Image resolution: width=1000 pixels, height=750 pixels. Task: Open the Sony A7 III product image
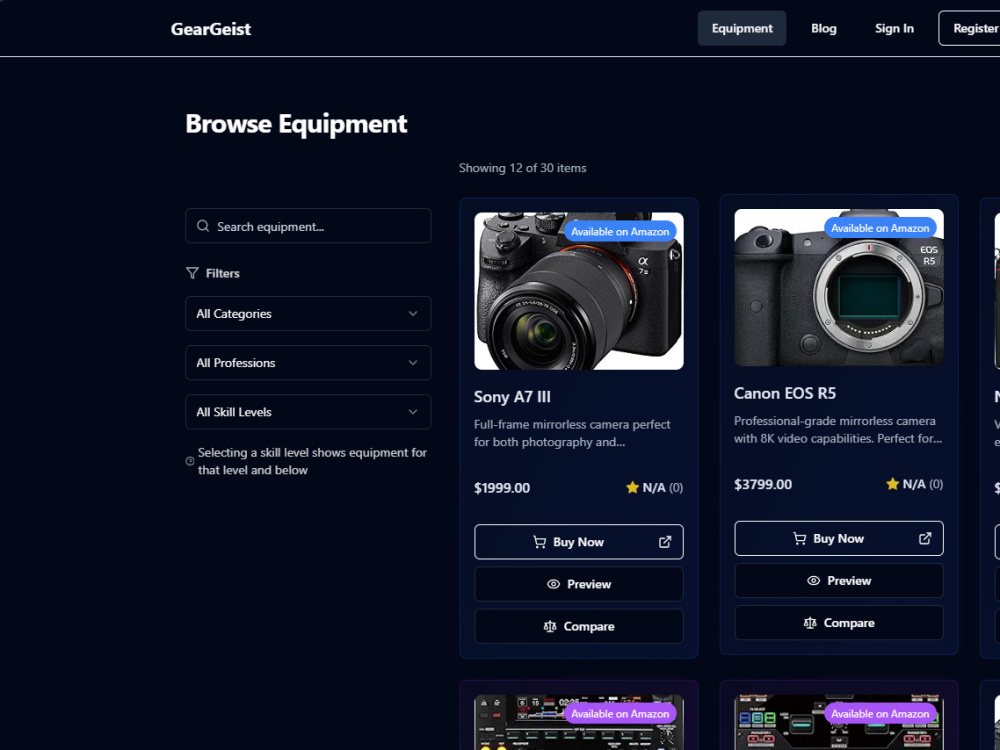pos(578,291)
